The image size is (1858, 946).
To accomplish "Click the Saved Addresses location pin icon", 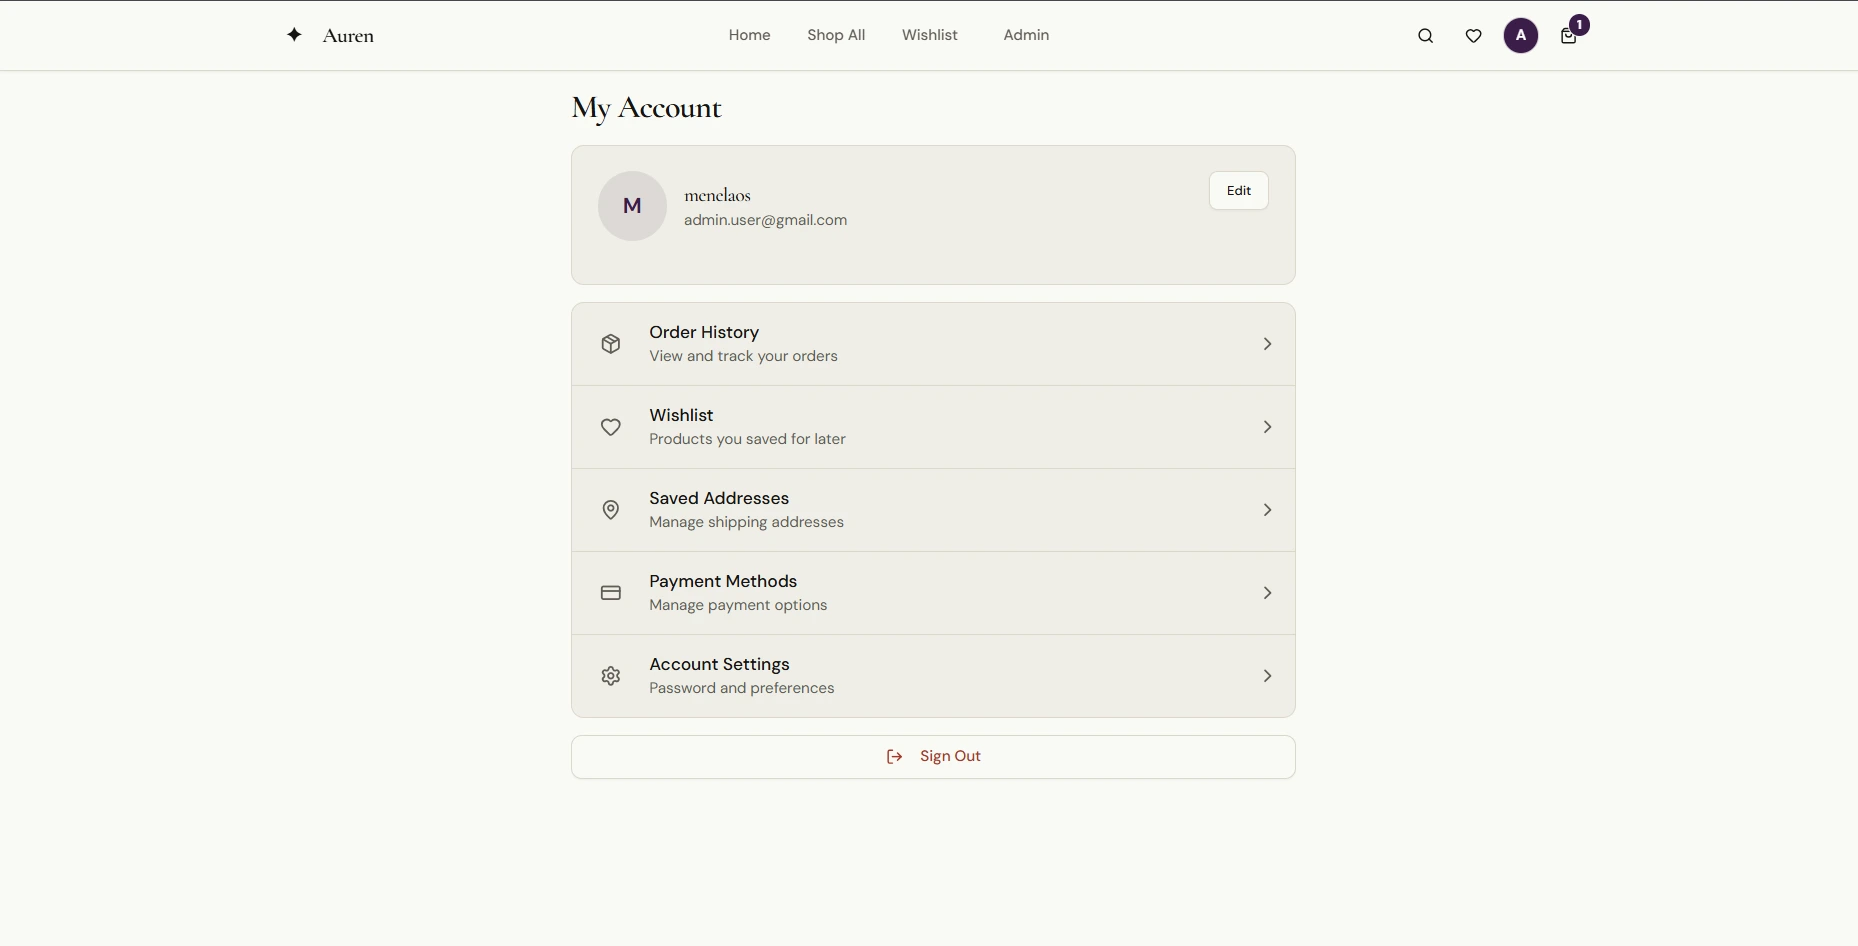I will click(x=610, y=510).
